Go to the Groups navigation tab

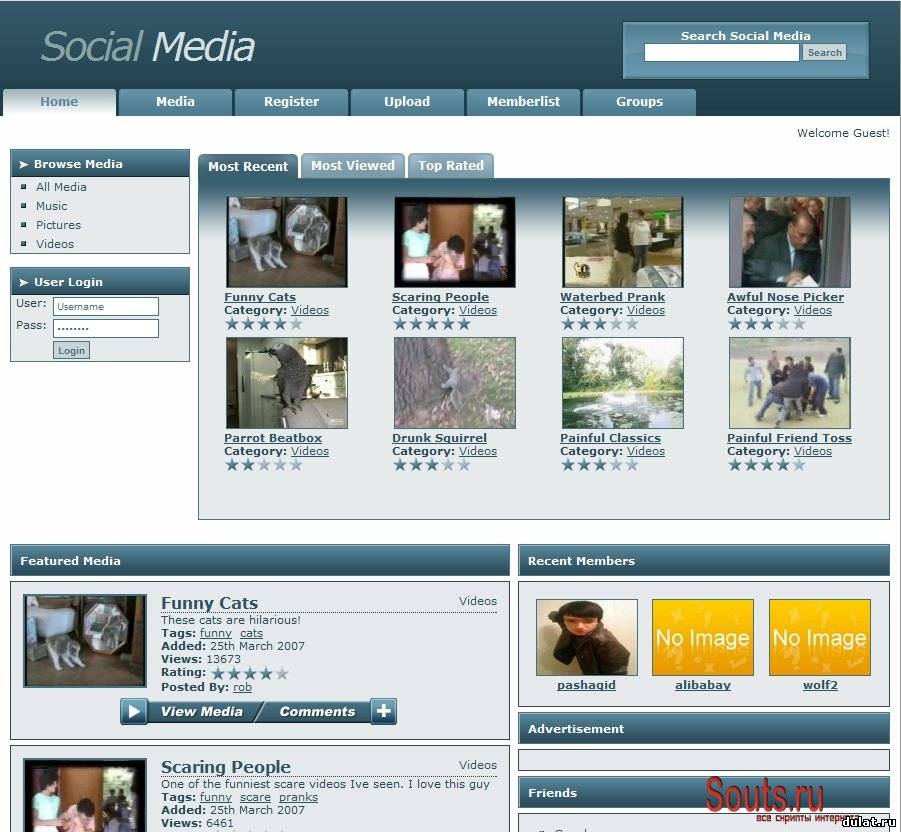[x=639, y=102]
